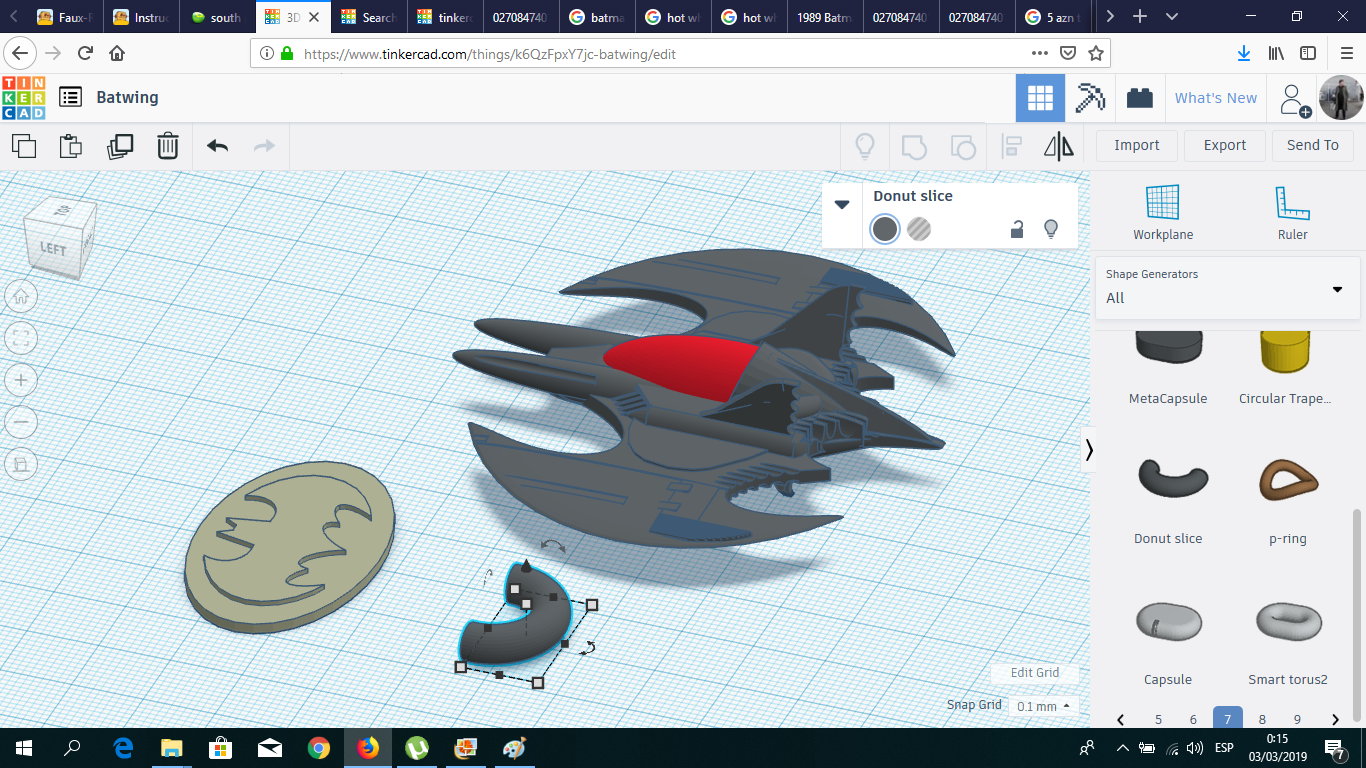Open the Shape Generators All dropdown
This screenshot has width=1366, height=768.
pyautogui.click(x=1227, y=288)
